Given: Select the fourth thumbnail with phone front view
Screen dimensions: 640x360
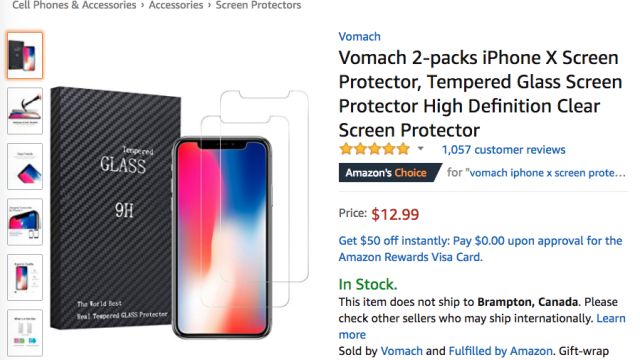Looking at the screenshot, I should pyautogui.click(x=25, y=222).
